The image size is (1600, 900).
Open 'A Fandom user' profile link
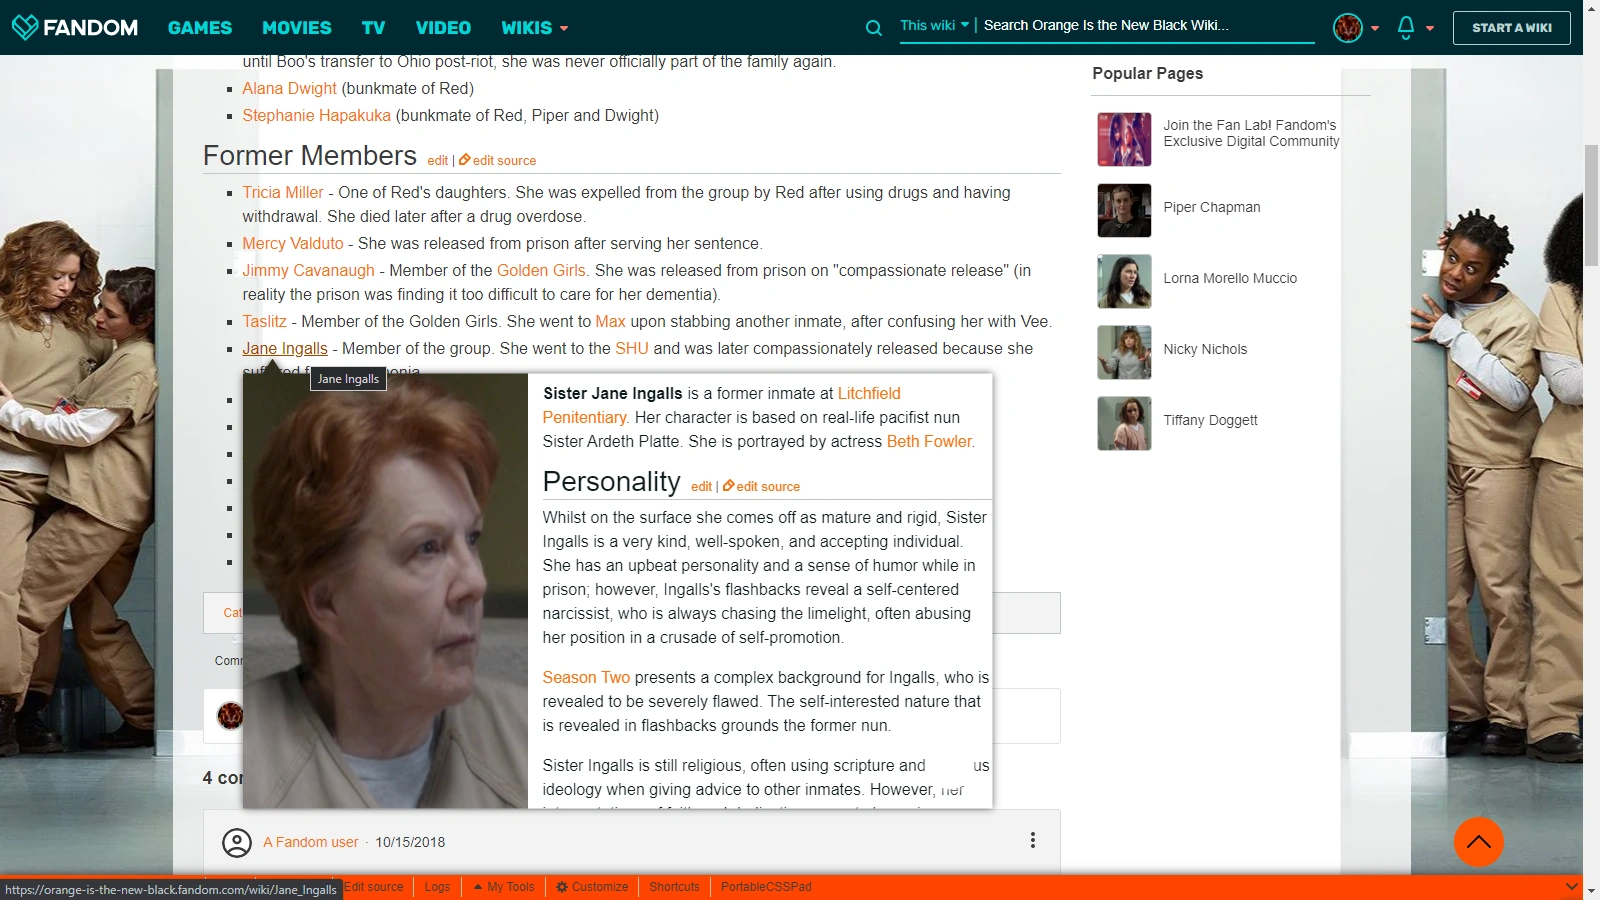(x=311, y=843)
